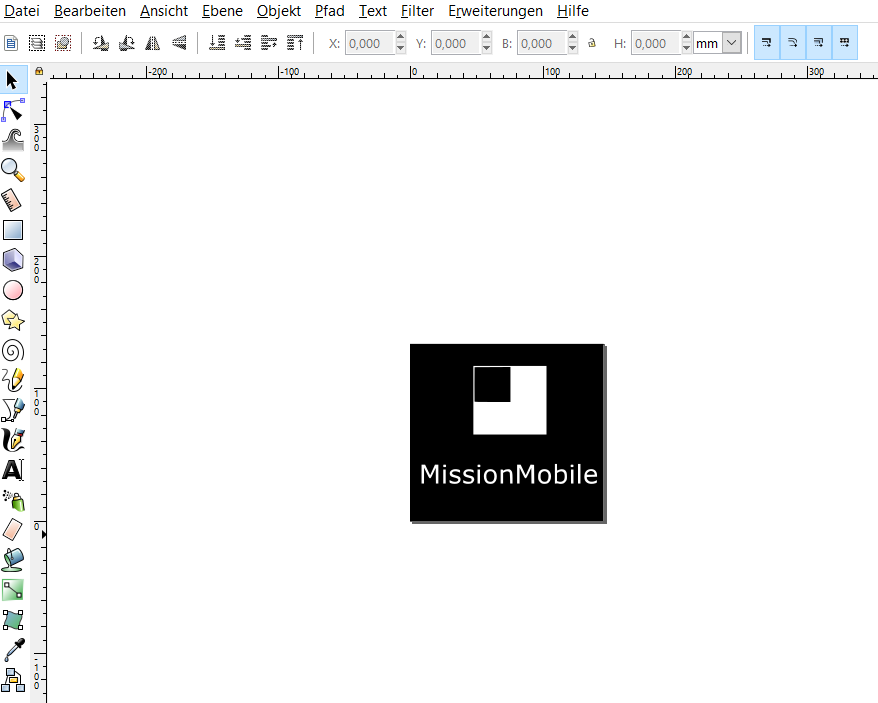Click the Deselect icon
The height and width of the screenshot is (703, 878).
pos(63,43)
